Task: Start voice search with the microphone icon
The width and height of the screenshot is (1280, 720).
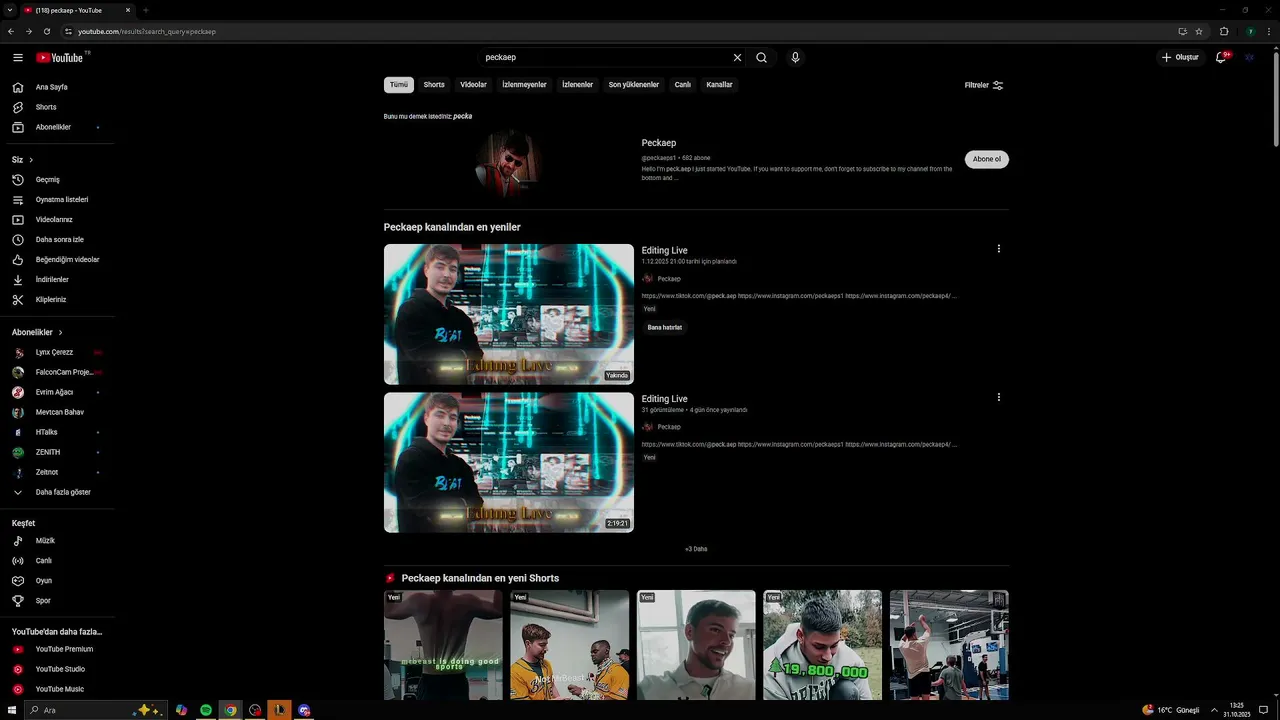Action: [795, 58]
